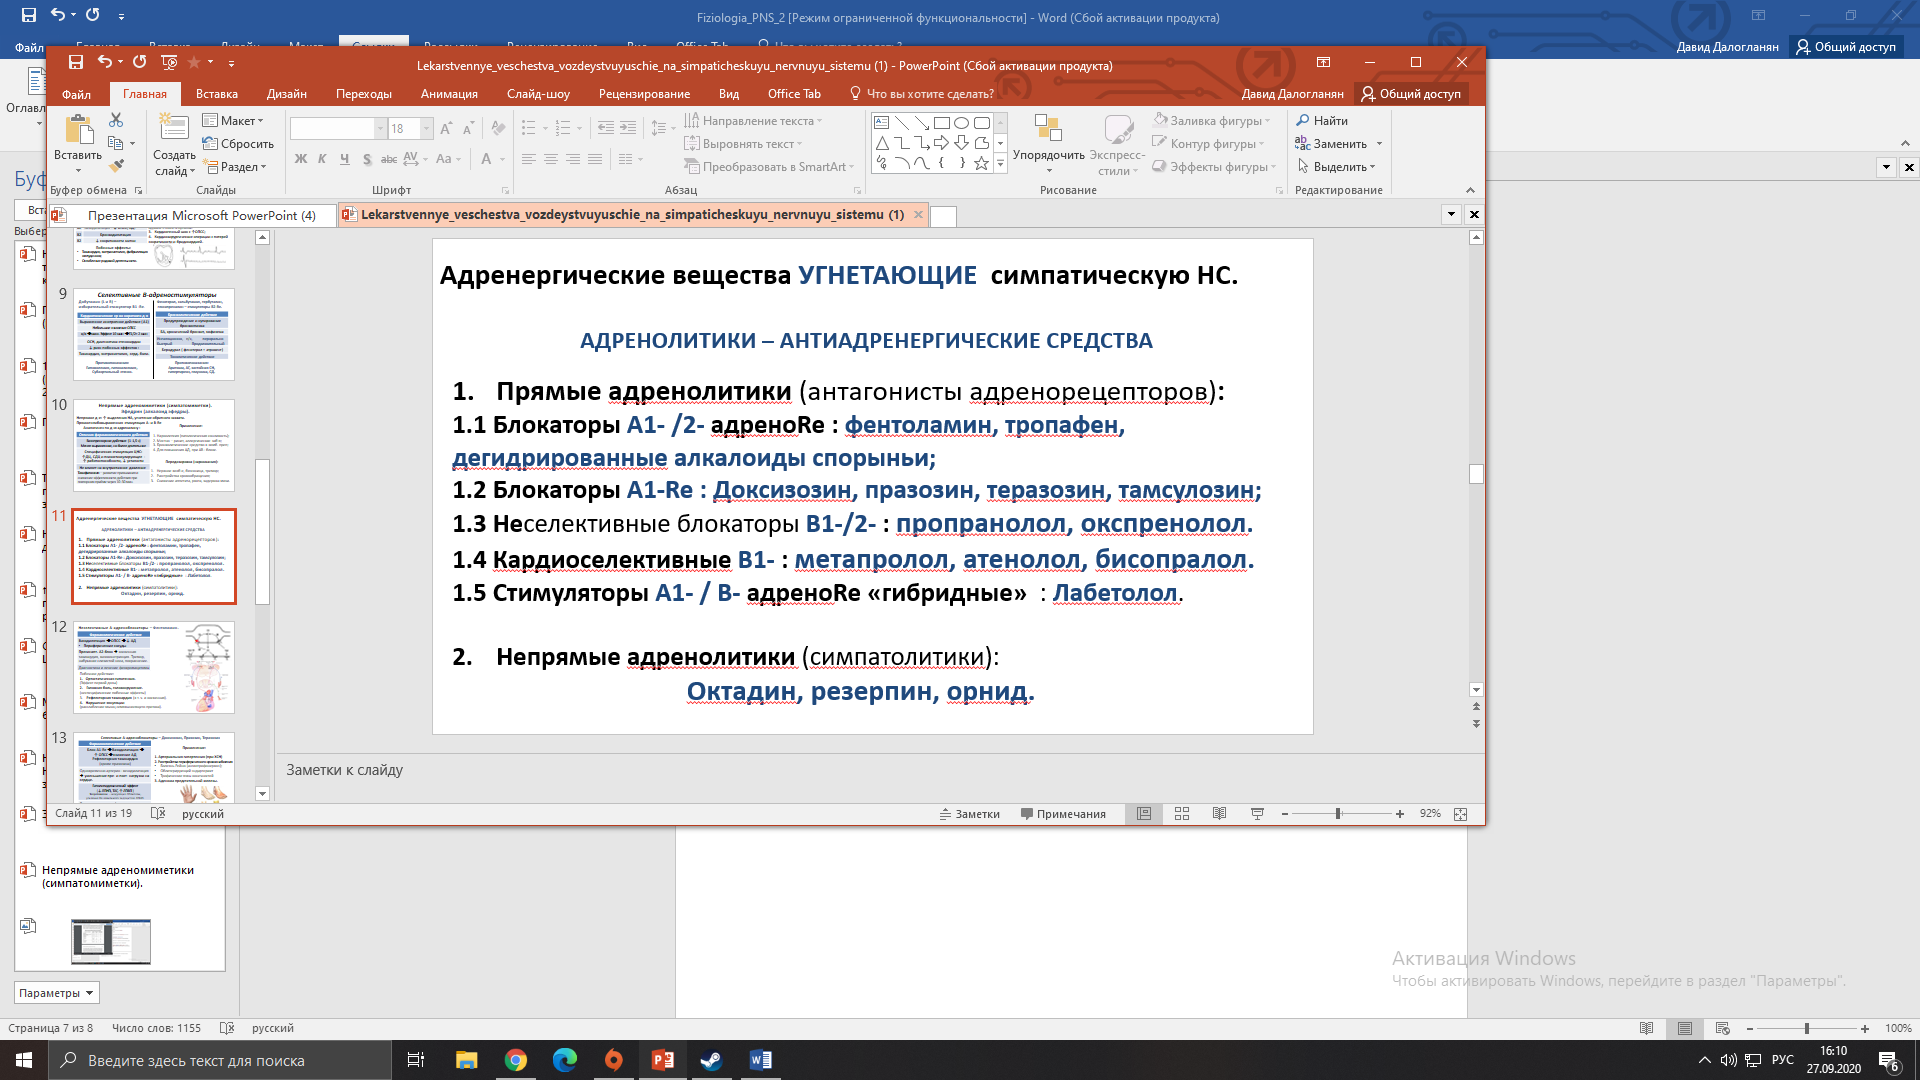Decrease font size with A-down icon
1920x1080 pixels.
point(467,129)
